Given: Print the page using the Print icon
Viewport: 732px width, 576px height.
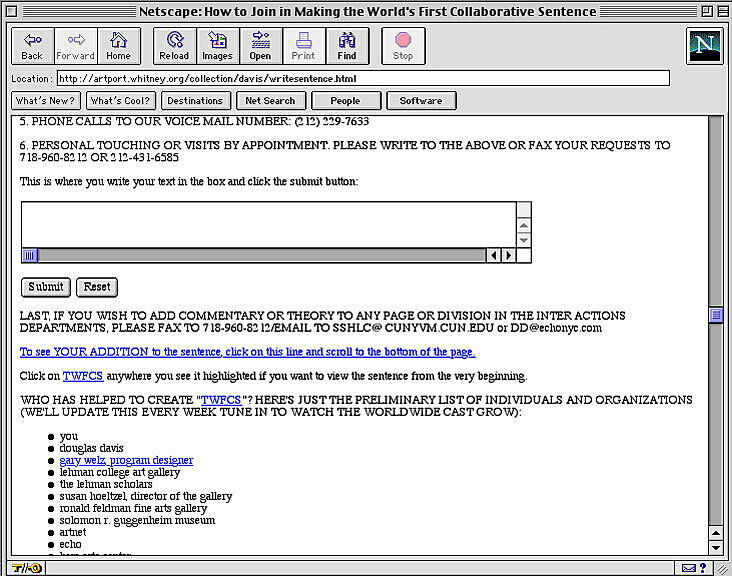Looking at the screenshot, I should (x=303, y=45).
